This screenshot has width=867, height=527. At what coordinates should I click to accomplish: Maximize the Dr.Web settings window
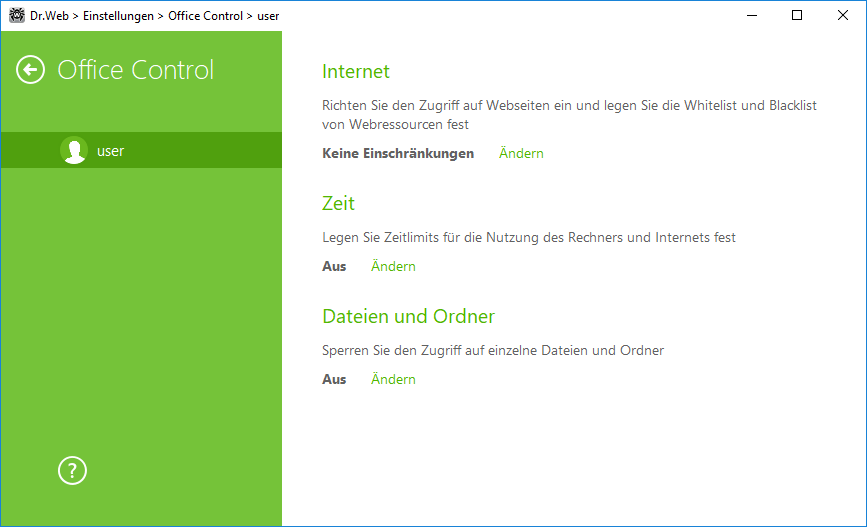(797, 15)
